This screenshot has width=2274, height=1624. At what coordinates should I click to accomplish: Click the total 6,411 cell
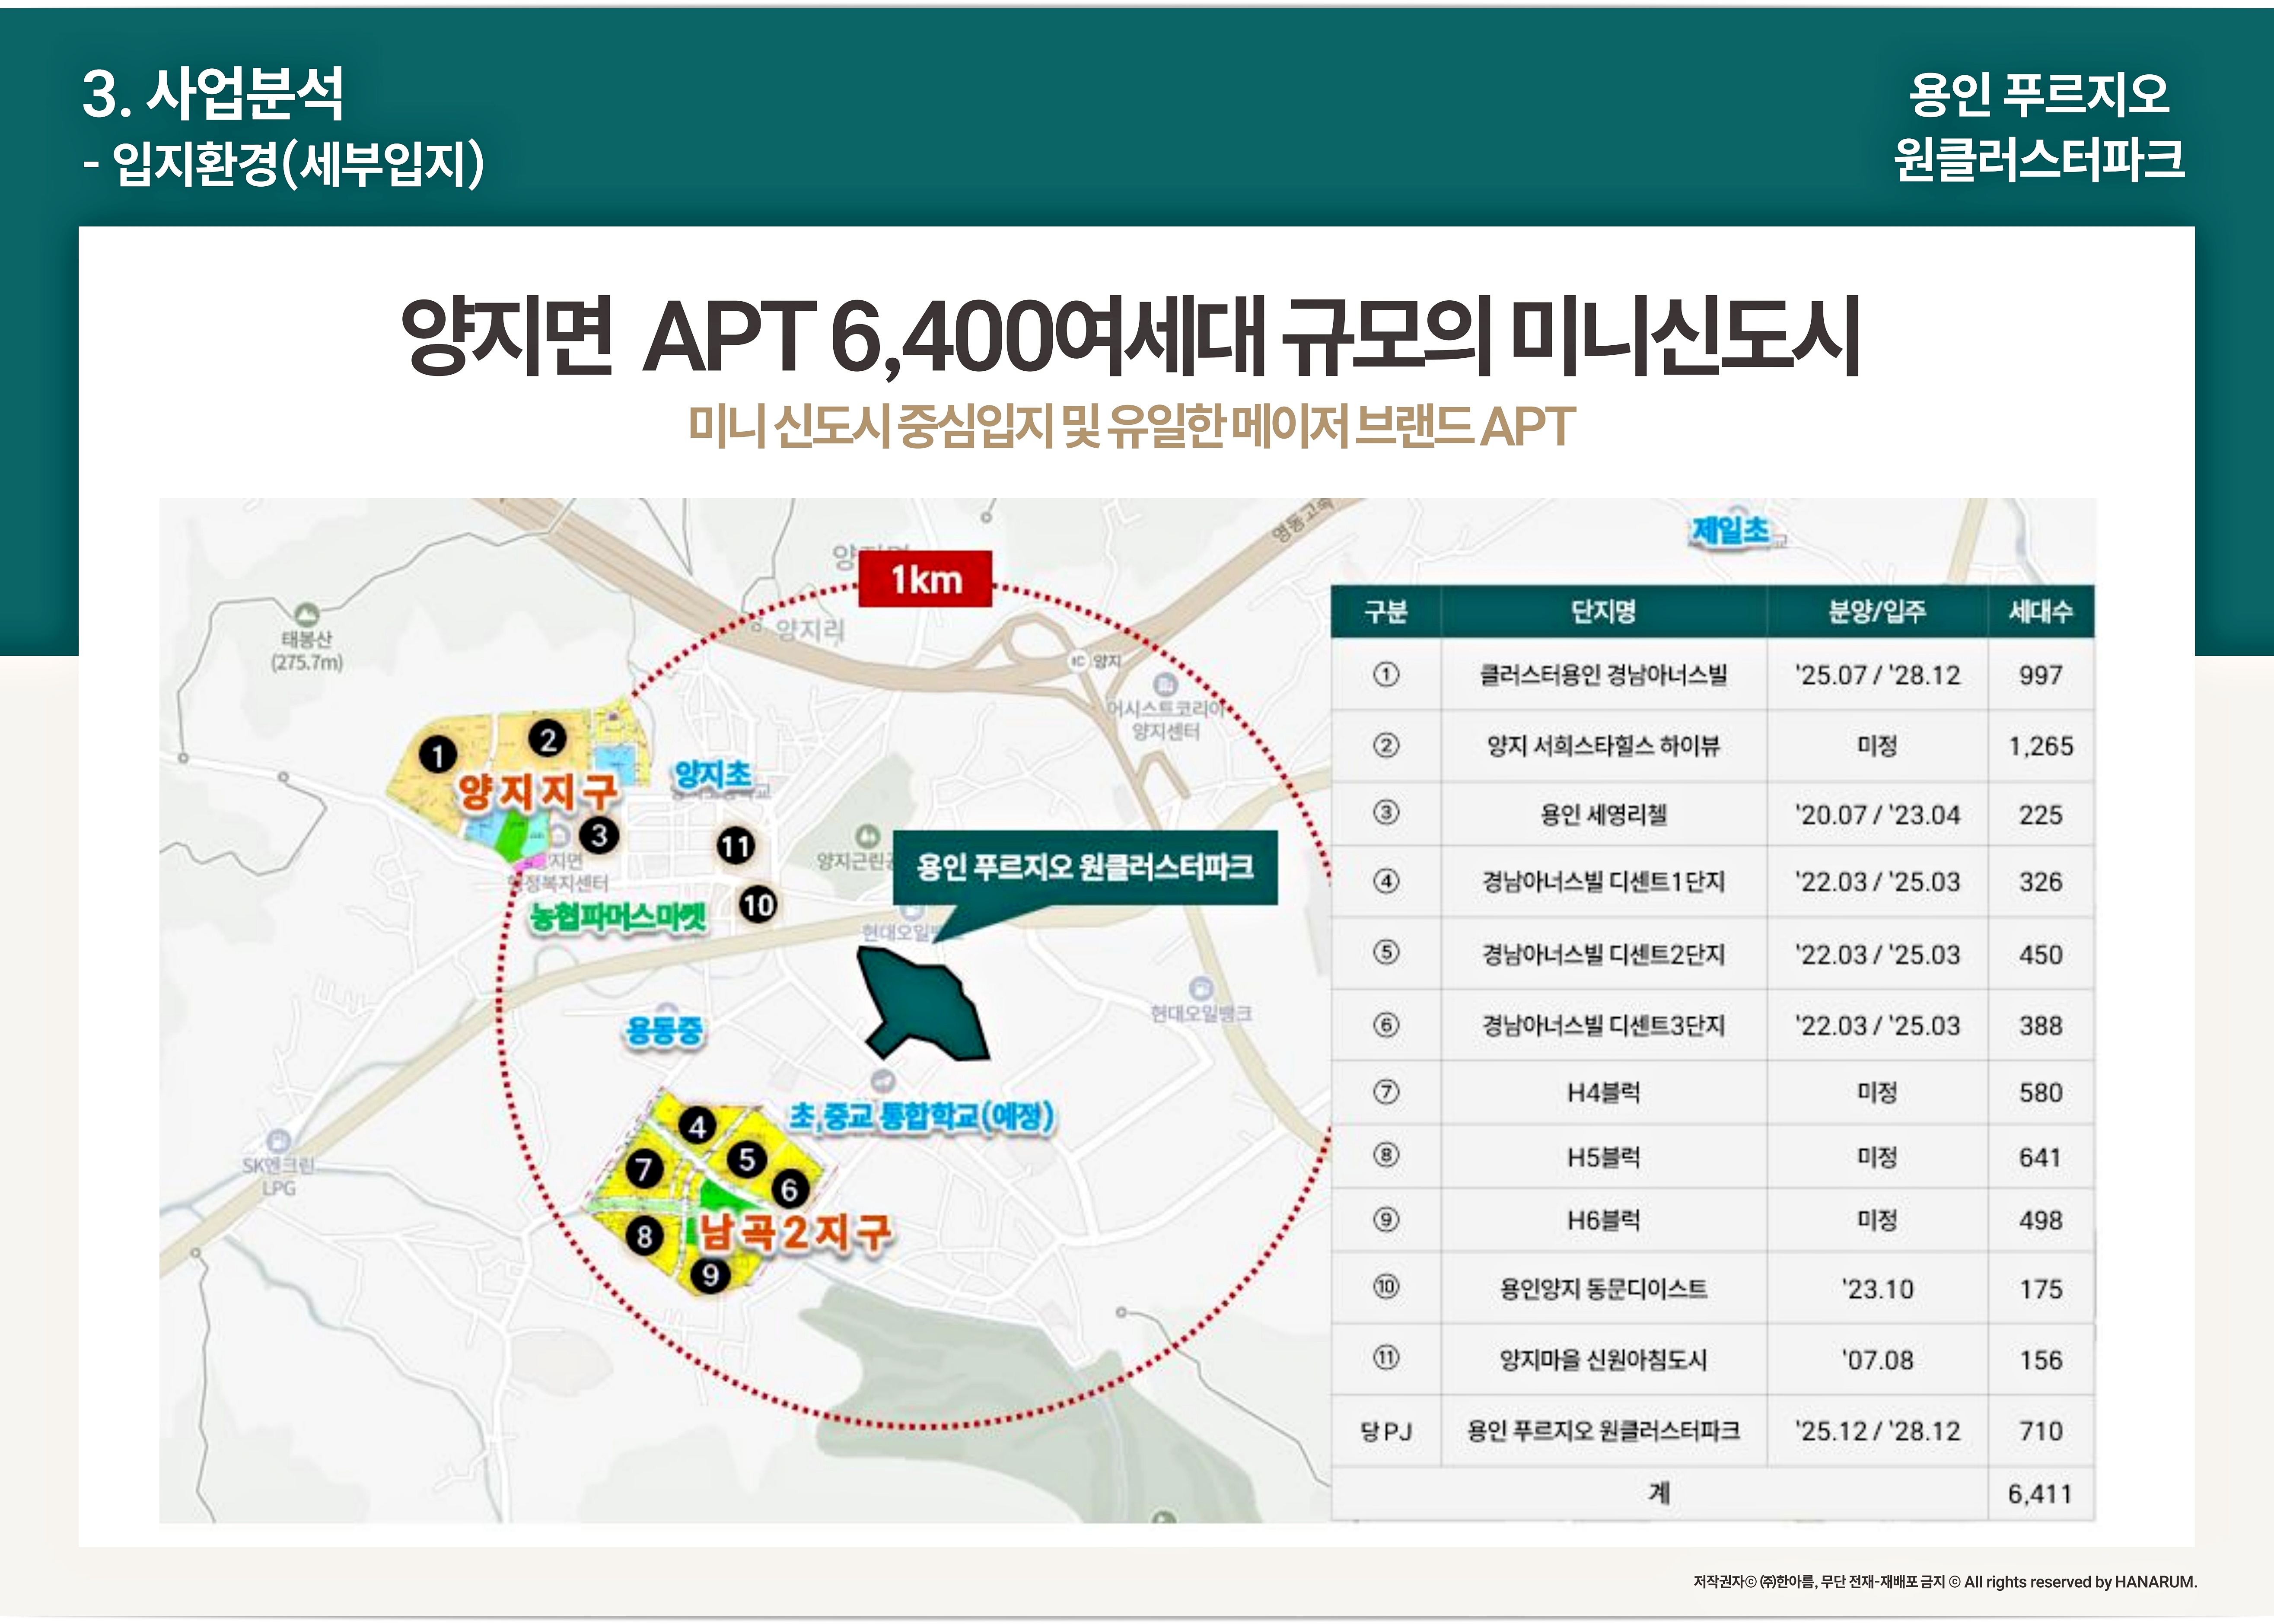click(2040, 1493)
